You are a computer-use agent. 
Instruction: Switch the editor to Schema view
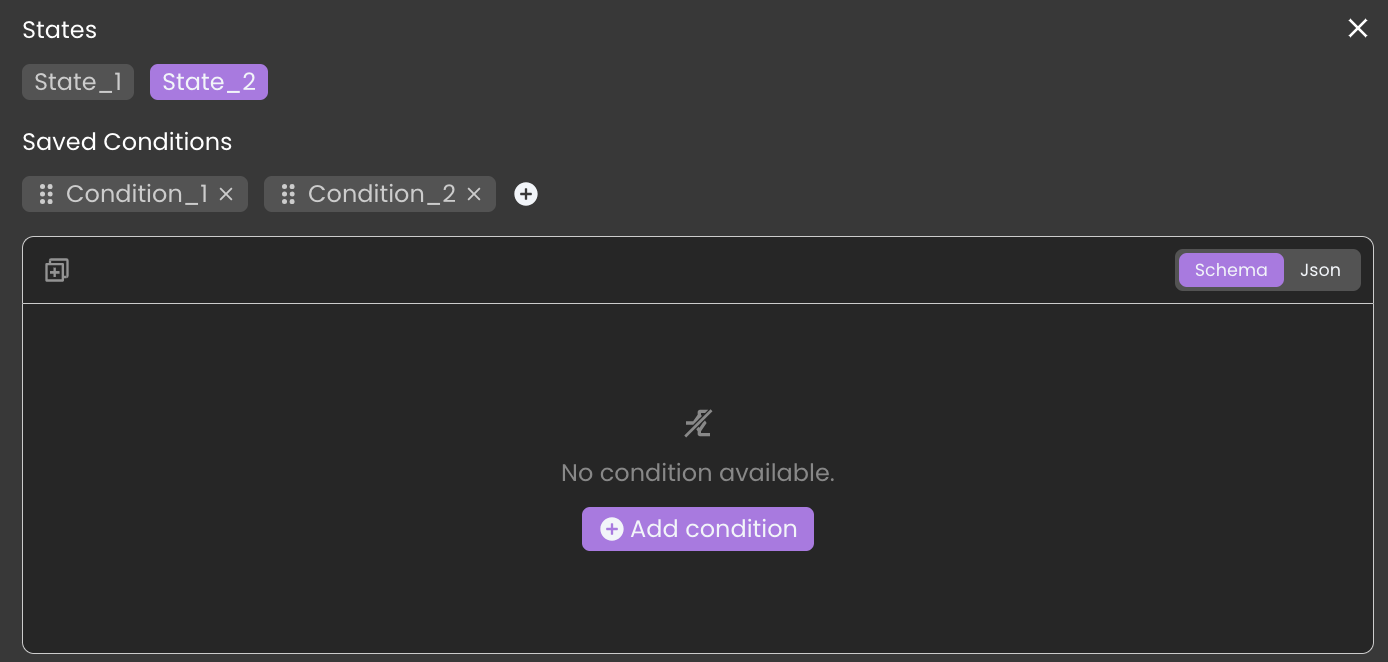click(x=1231, y=270)
